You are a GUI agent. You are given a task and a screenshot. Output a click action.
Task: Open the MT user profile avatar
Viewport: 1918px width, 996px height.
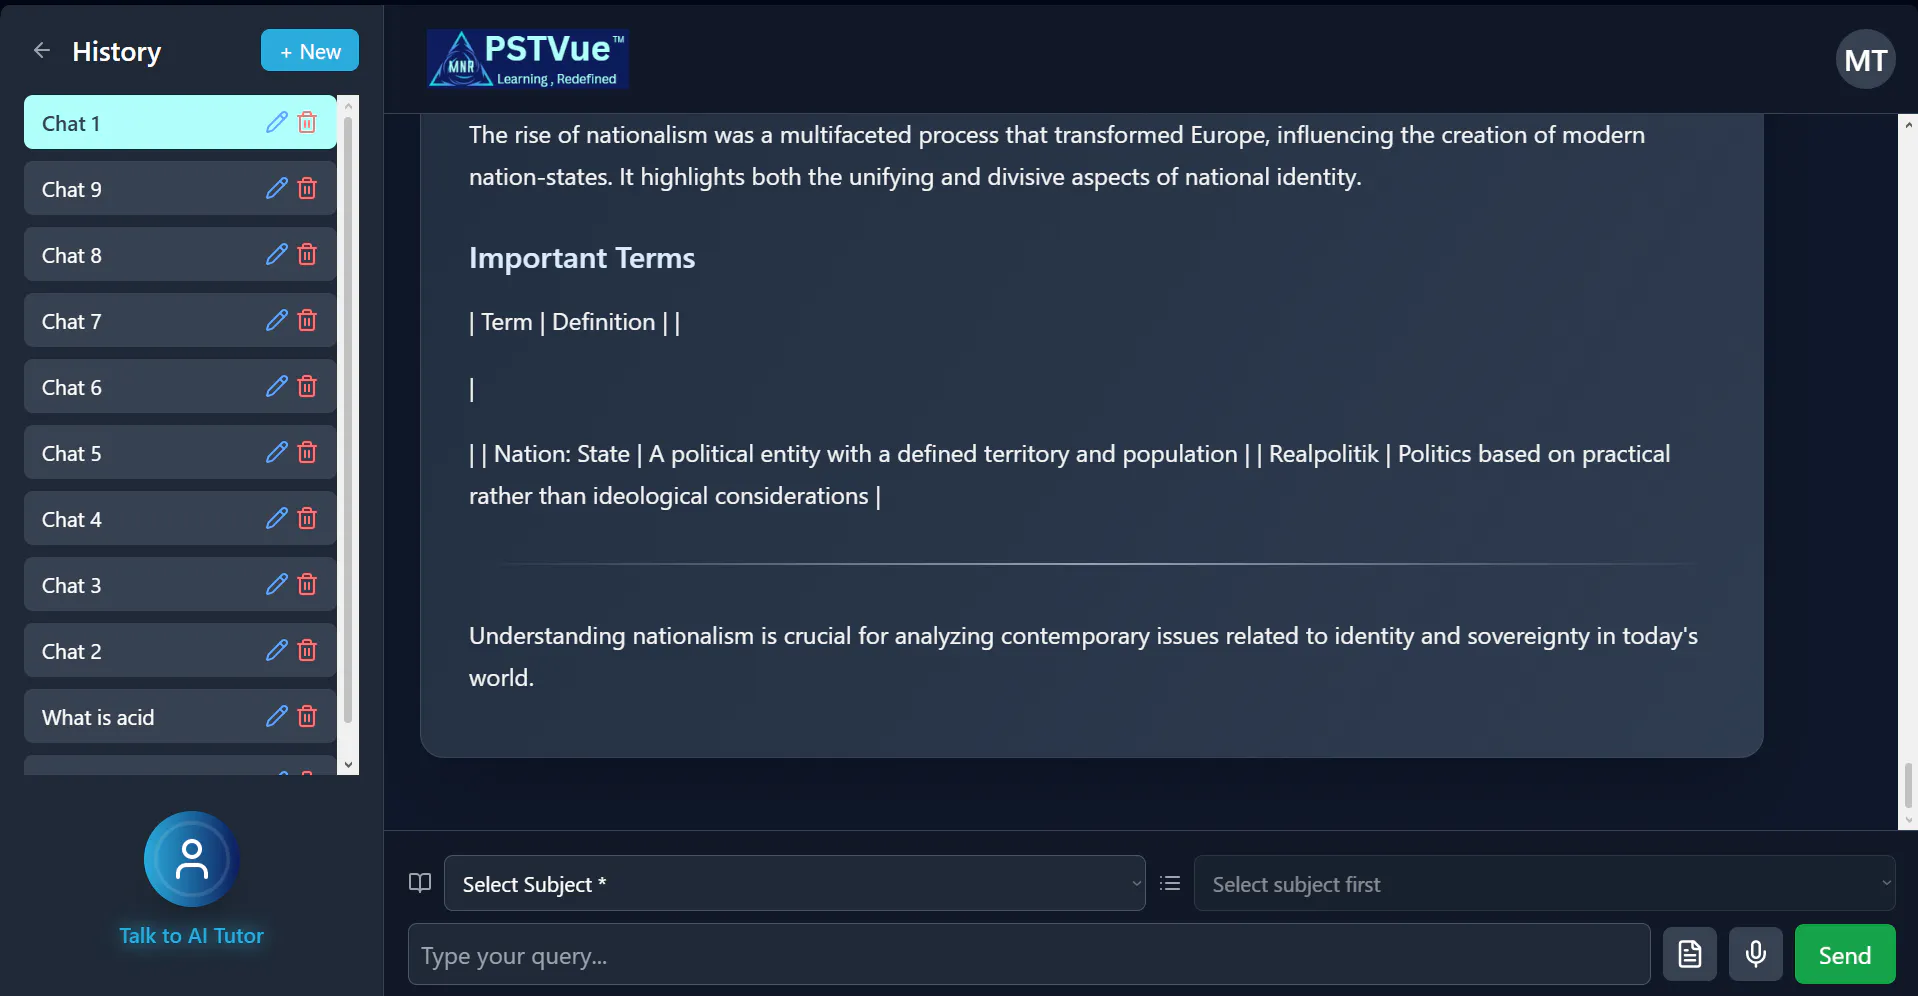[x=1866, y=60]
